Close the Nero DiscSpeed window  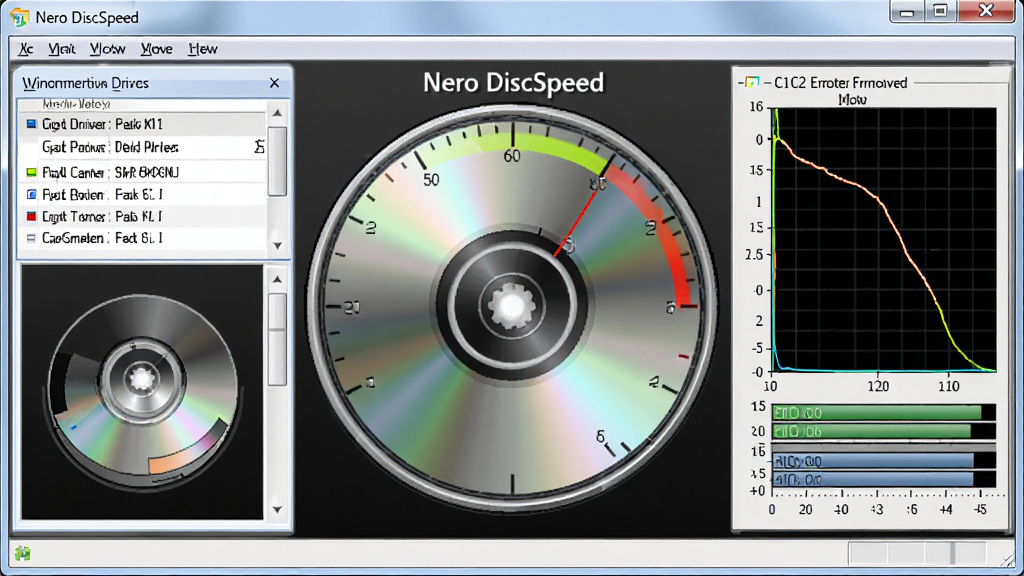pos(986,11)
